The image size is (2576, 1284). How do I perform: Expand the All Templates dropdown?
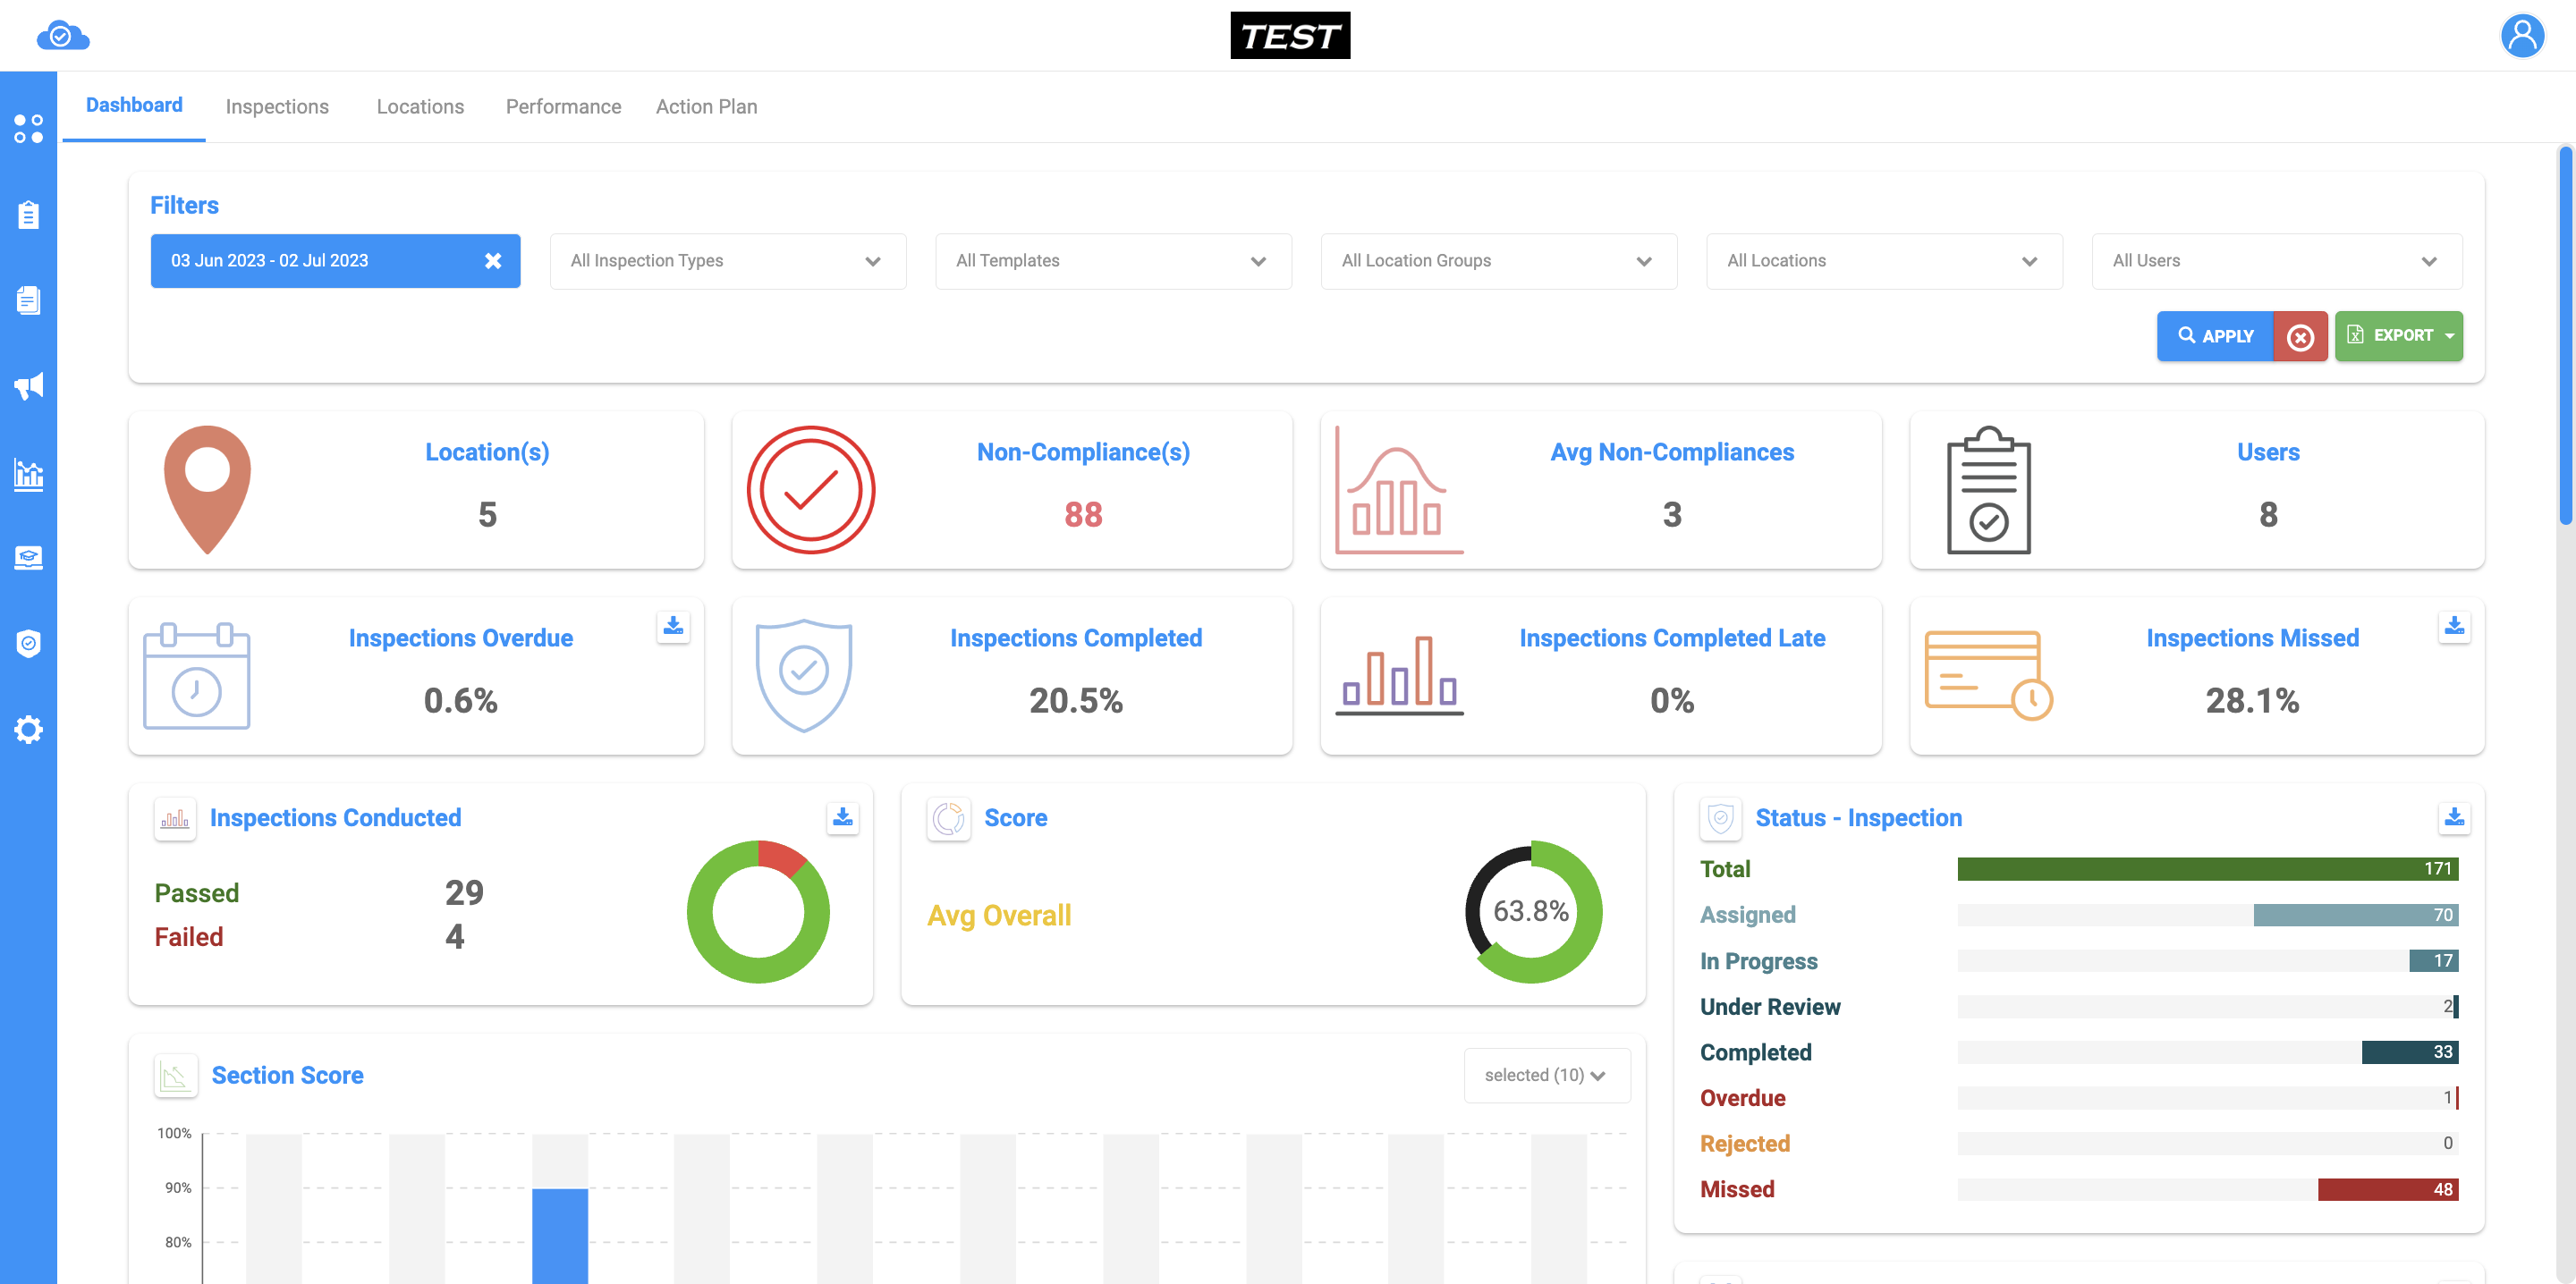coord(1113,261)
